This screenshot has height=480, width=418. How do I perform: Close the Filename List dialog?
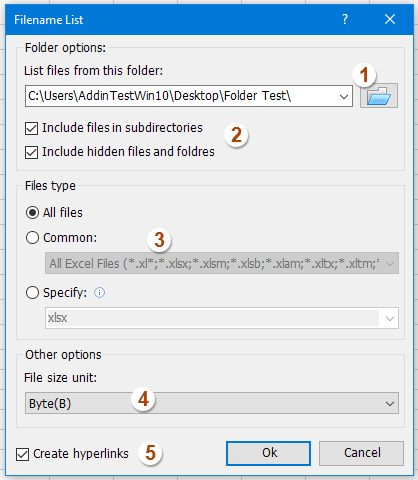390,19
